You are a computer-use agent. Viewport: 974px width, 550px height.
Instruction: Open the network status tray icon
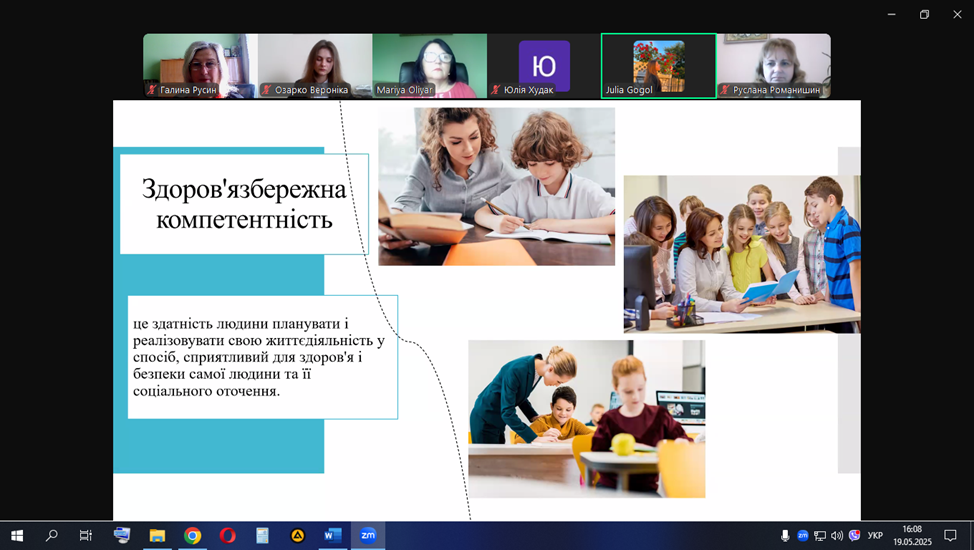click(820, 536)
